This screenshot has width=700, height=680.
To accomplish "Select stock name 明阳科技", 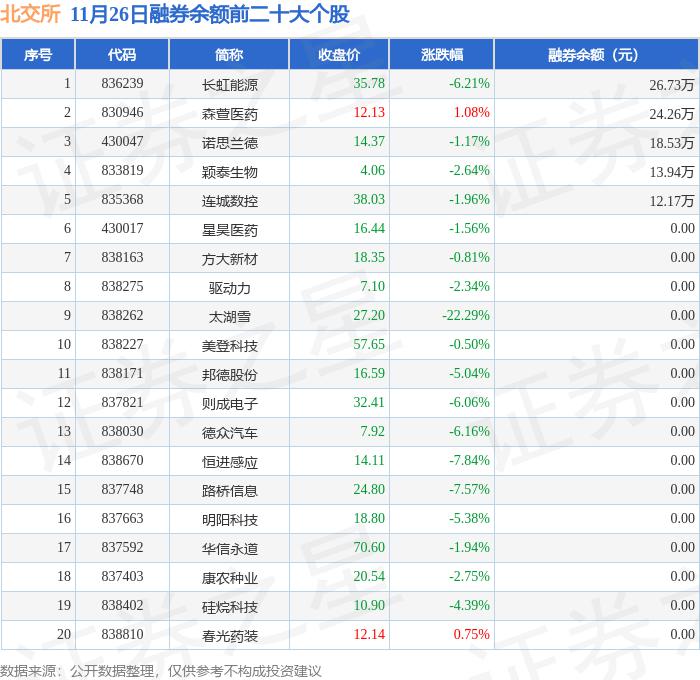I will click(x=229, y=520).
